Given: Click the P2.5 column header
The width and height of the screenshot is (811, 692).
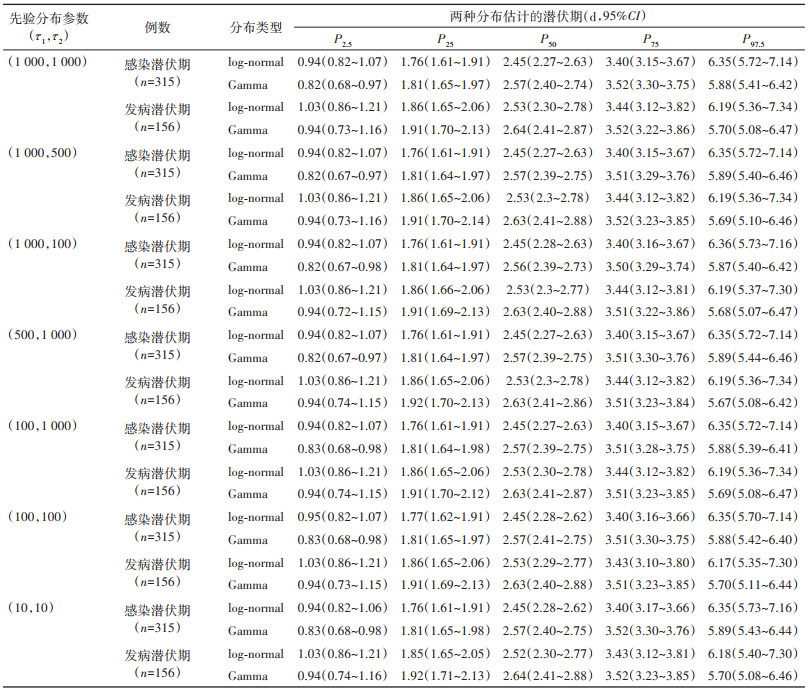Looking at the screenshot, I should (x=342, y=41).
